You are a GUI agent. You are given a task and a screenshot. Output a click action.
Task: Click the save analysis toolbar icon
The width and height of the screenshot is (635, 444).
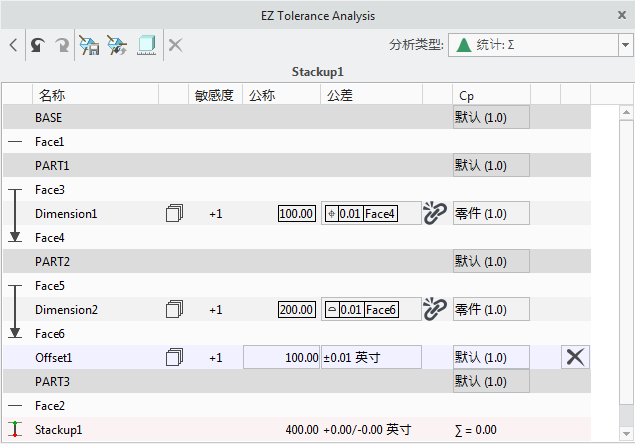89,45
